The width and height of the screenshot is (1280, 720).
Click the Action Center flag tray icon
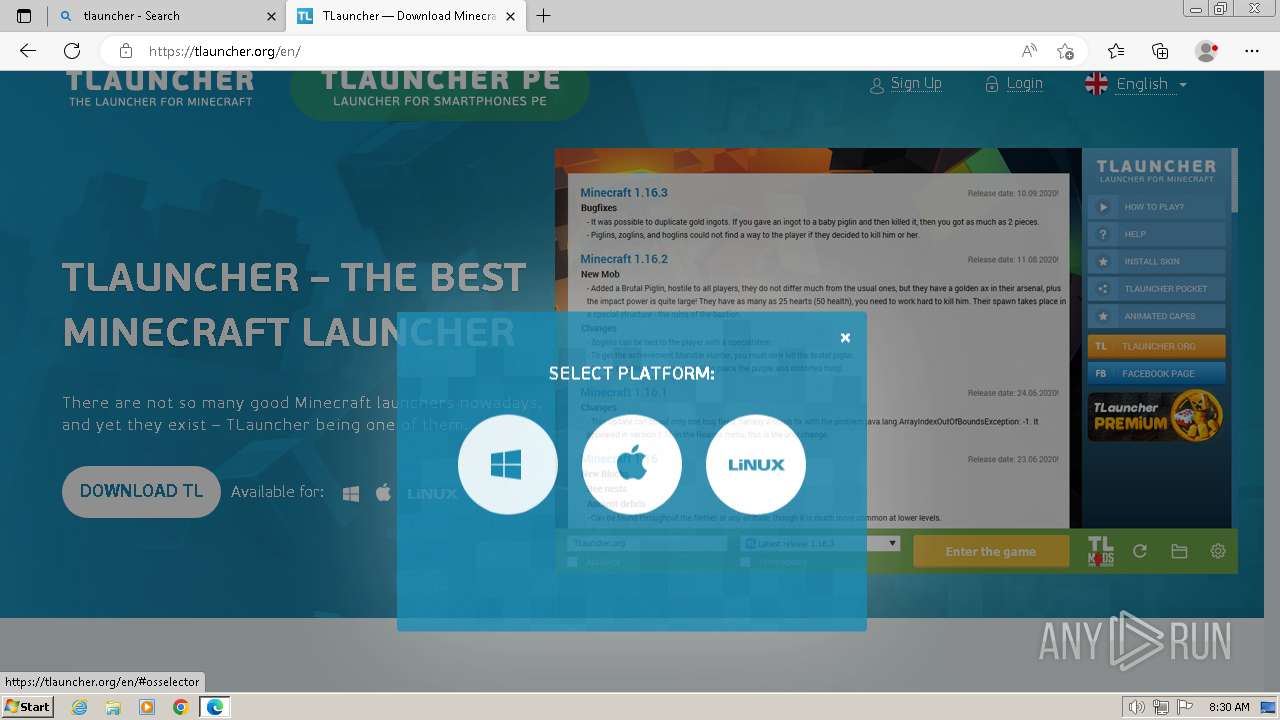(x=1183, y=707)
